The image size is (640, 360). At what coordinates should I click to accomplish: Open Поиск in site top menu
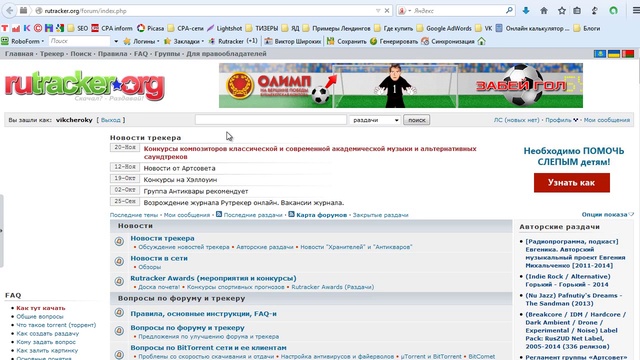click(81, 53)
